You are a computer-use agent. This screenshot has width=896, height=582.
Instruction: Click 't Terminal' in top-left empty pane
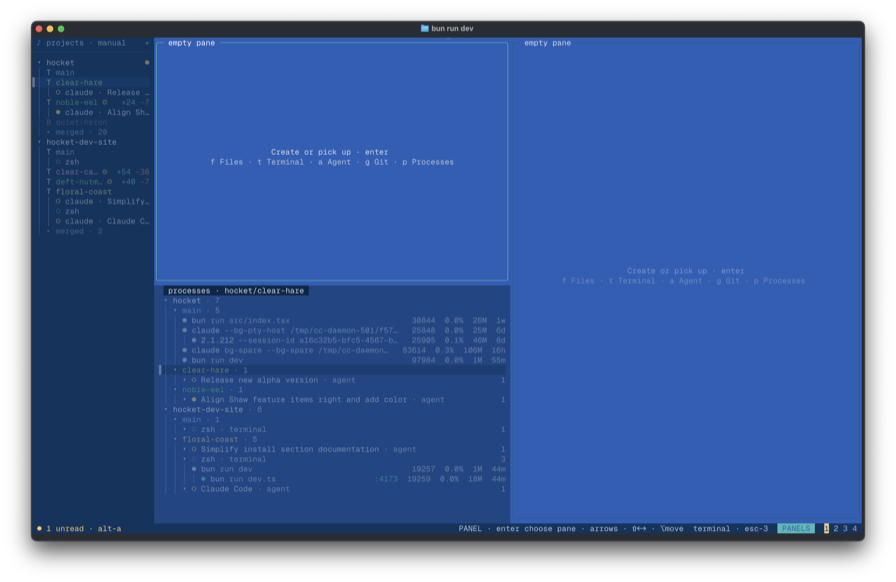click(x=281, y=162)
